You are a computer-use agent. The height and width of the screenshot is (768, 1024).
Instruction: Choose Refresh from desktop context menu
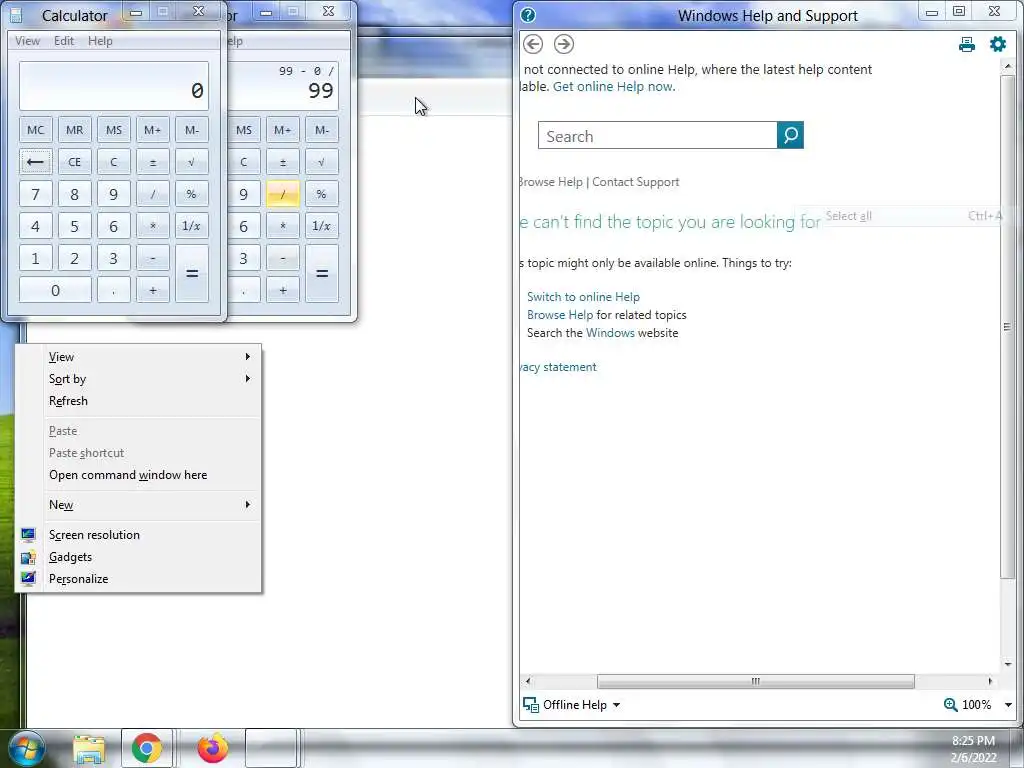[138, 401]
